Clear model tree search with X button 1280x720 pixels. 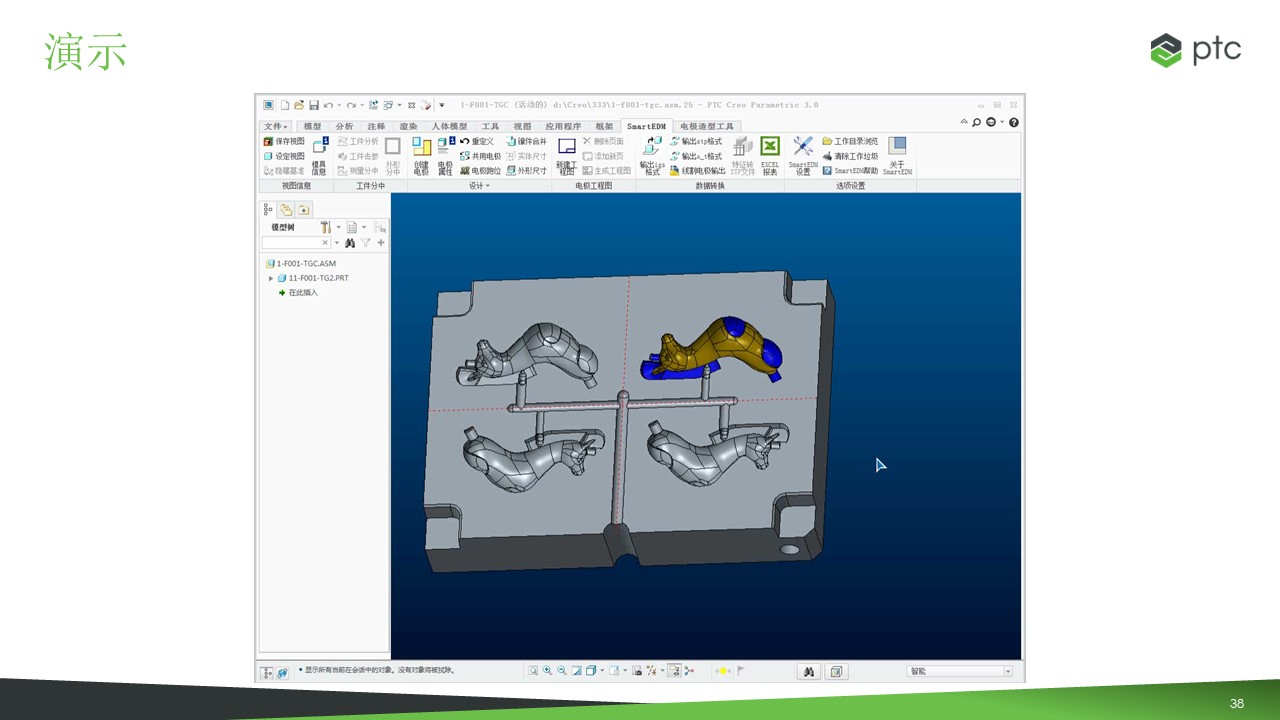[325, 243]
